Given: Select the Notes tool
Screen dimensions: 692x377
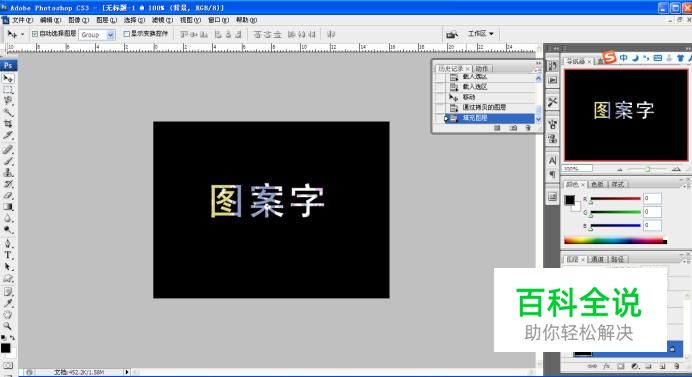Looking at the screenshot, I should (x=8, y=292).
